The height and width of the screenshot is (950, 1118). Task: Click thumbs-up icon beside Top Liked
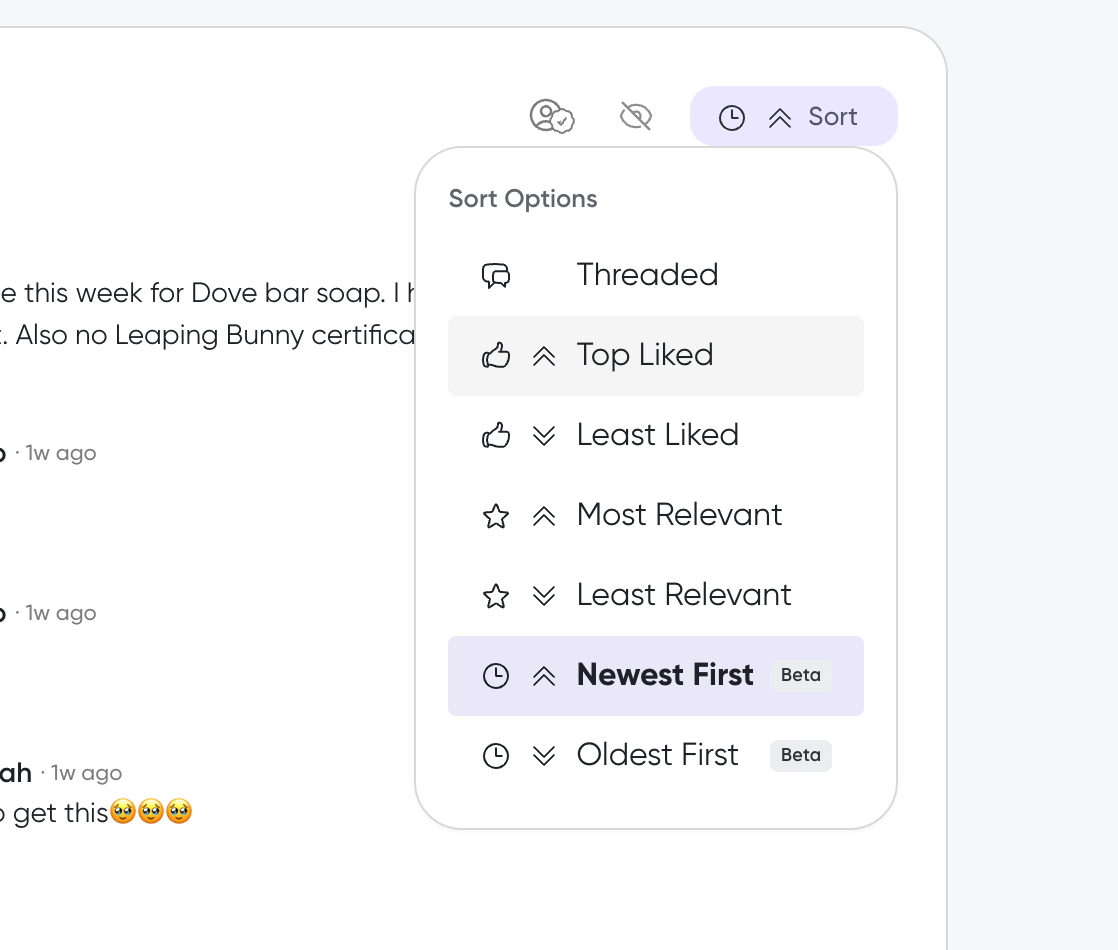coord(496,355)
